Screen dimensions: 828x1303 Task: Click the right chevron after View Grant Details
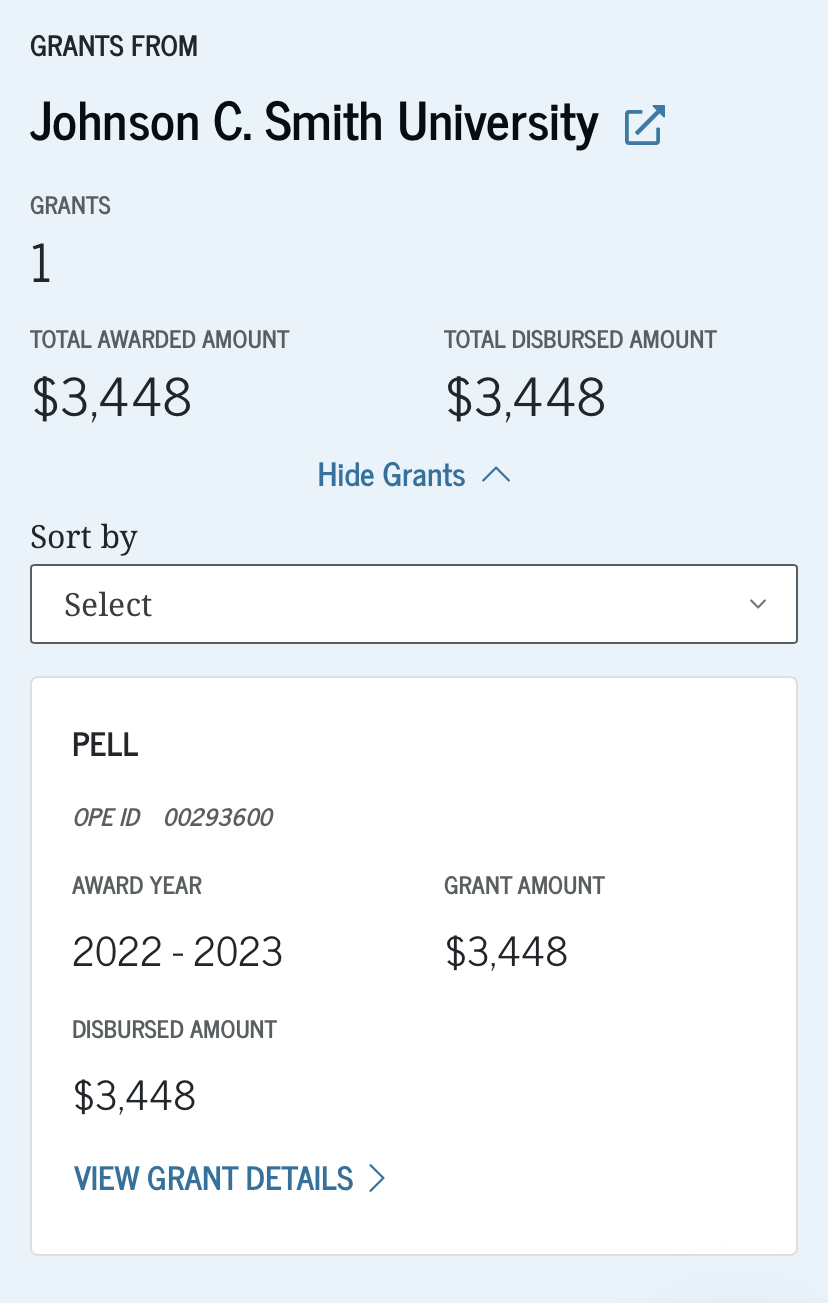pos(377,1179)
